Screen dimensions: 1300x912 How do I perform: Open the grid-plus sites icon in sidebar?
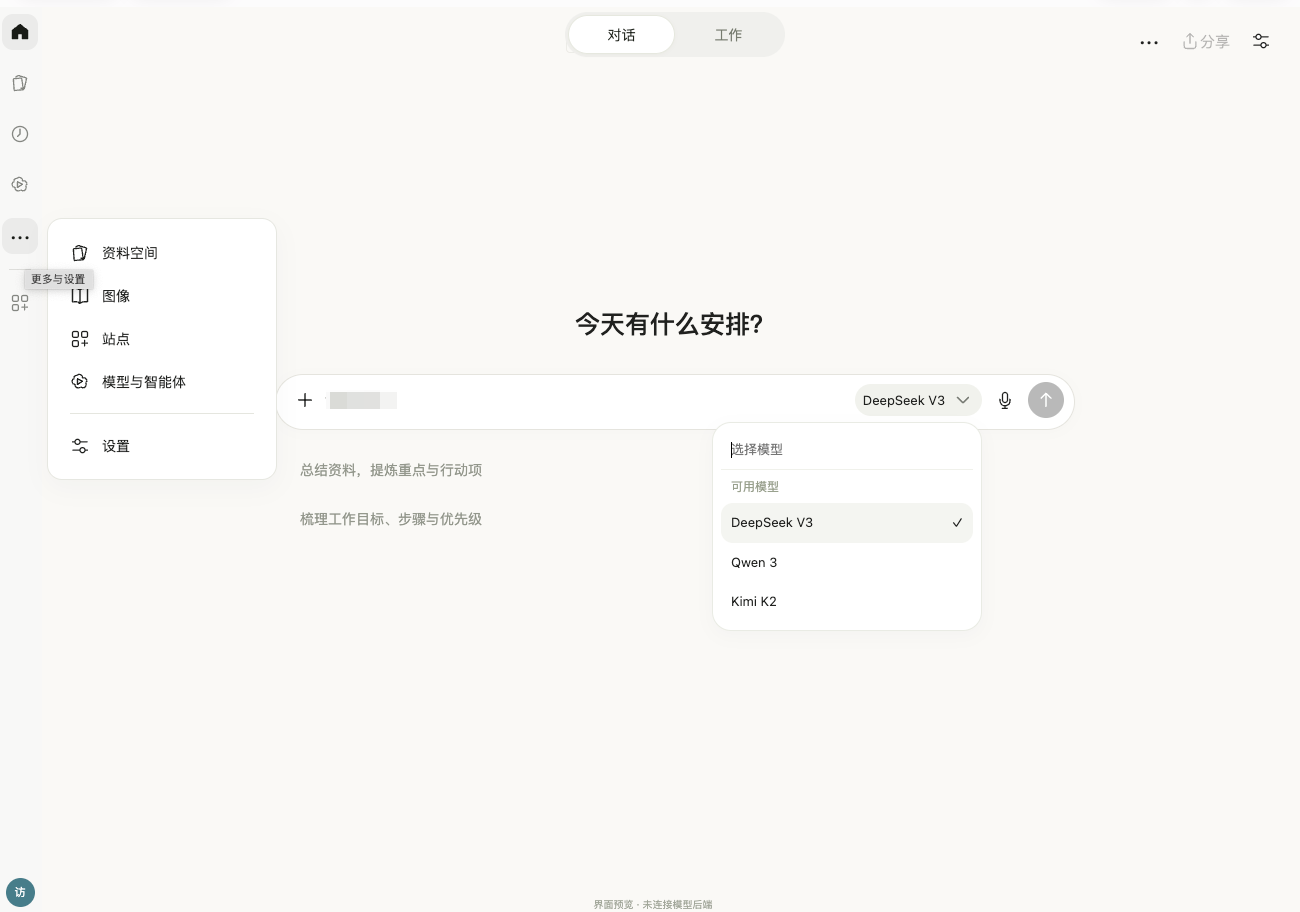pyautogui.click(x=20, y=303)
